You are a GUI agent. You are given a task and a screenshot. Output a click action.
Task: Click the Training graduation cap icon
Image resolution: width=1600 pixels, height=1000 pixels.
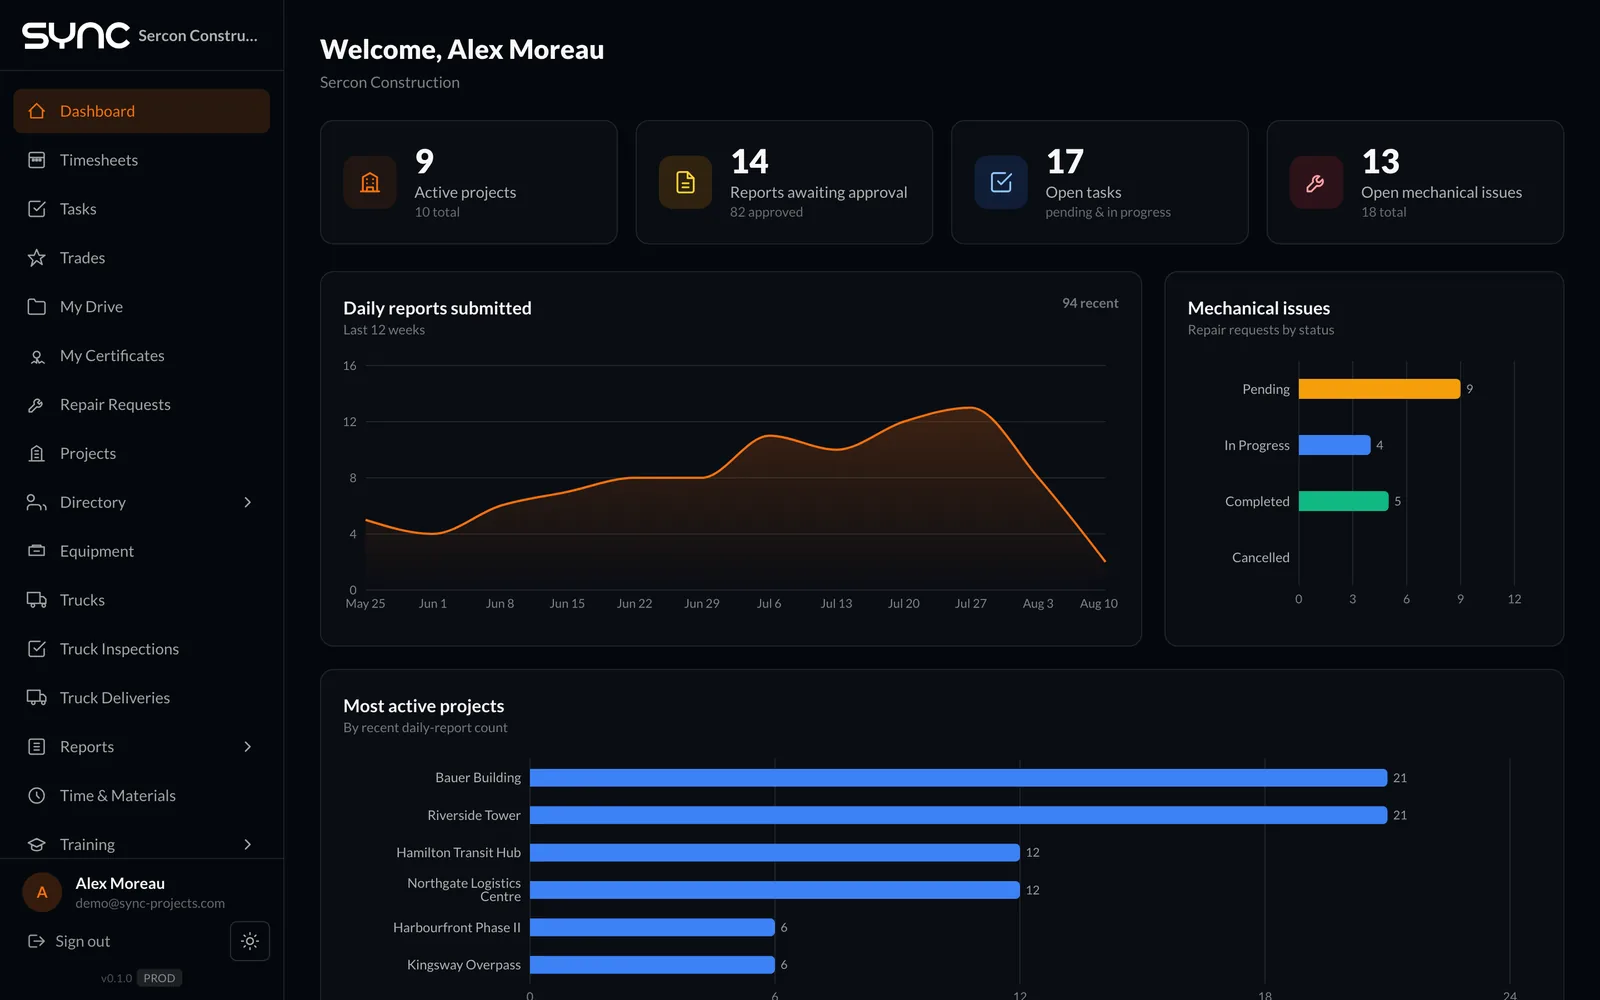tap(37, 845)
